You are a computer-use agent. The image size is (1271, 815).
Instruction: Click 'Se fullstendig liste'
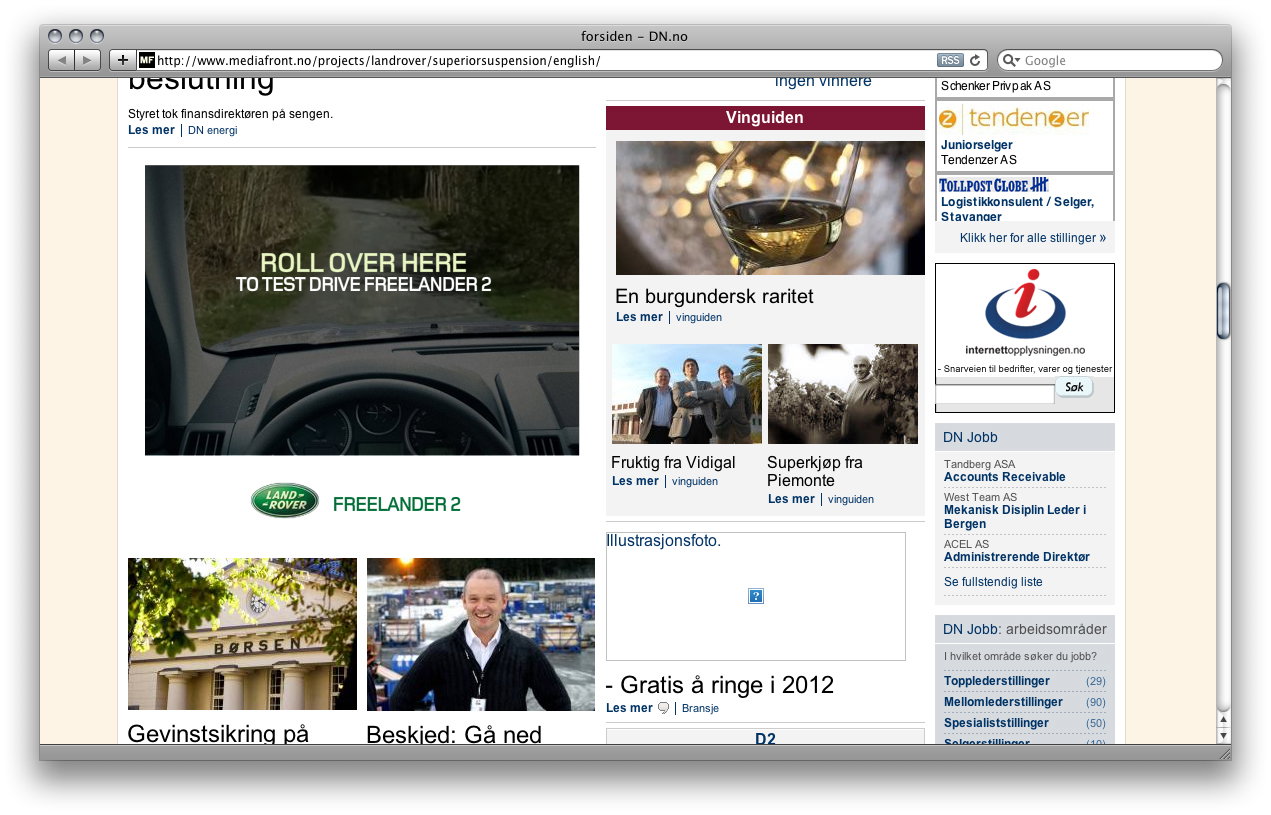click(x=993, y=582)
